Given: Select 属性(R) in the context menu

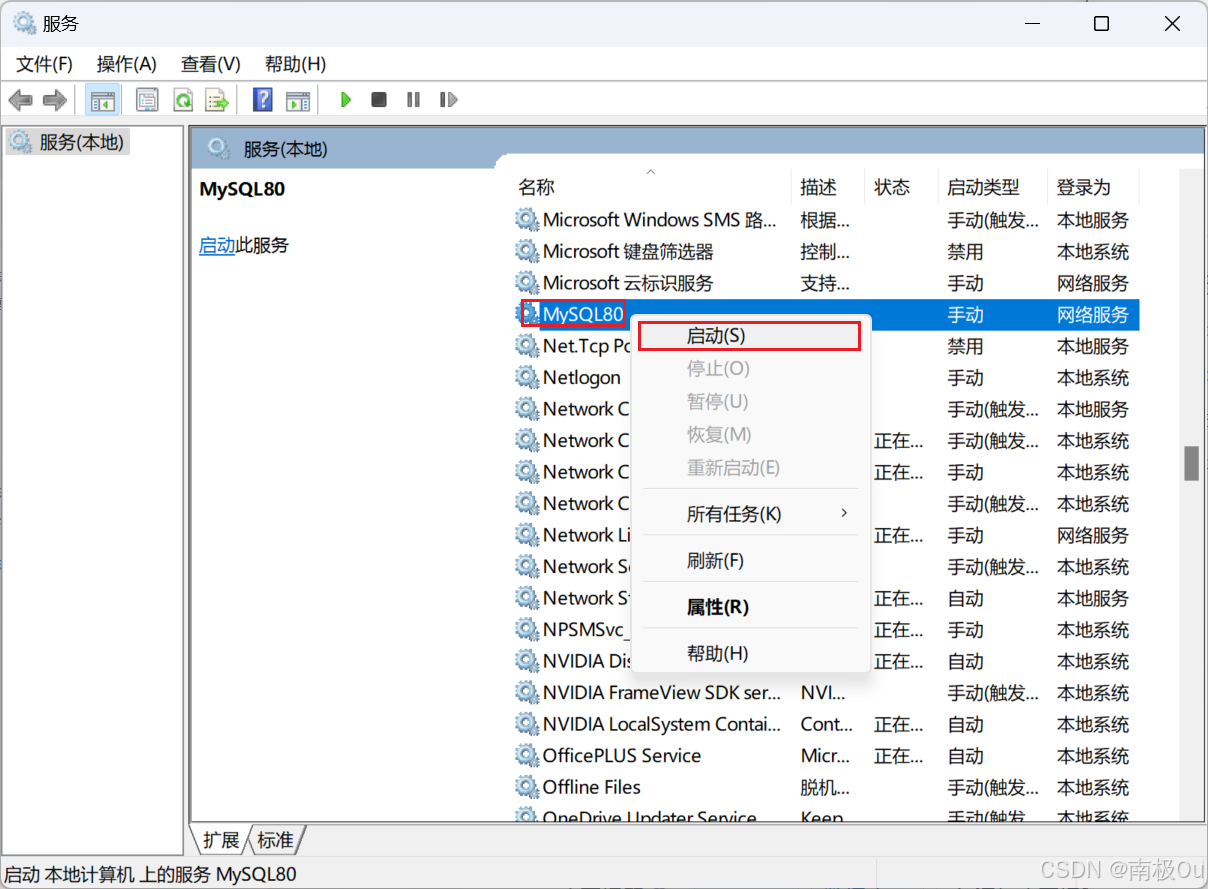Looking at the screenshot, I should (717, 607).
